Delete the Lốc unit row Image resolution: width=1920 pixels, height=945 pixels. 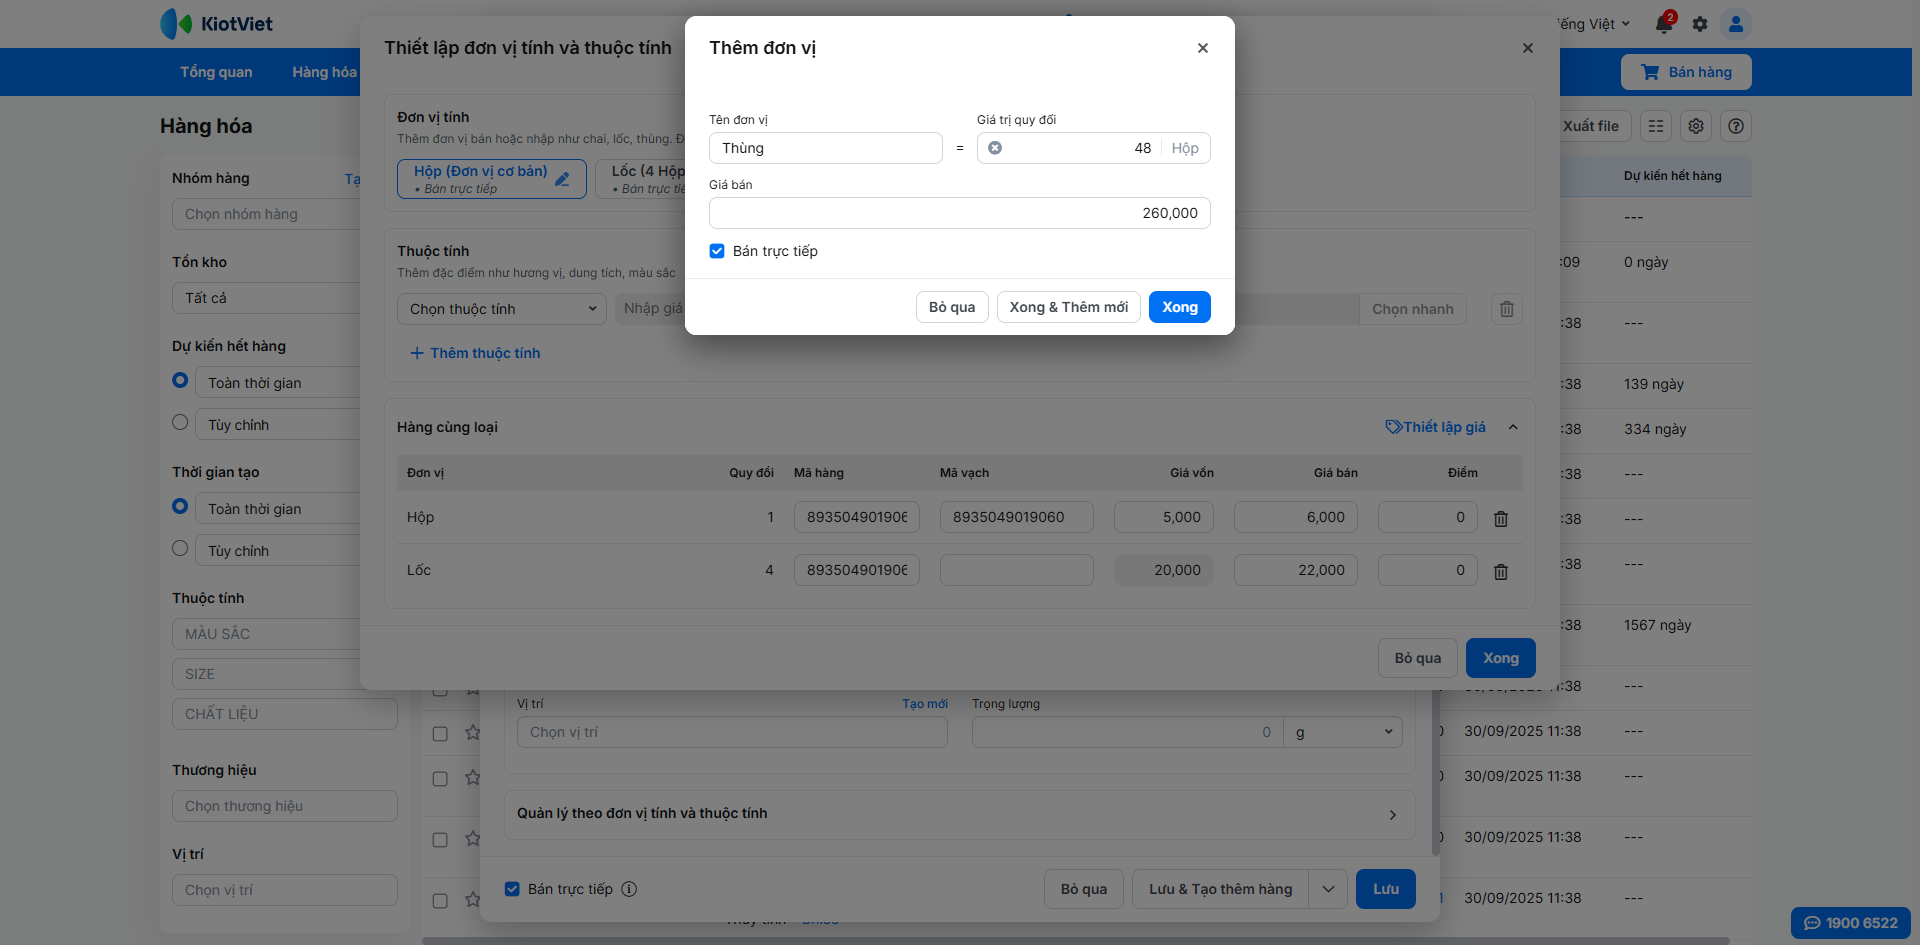(x=1501, y=572)
